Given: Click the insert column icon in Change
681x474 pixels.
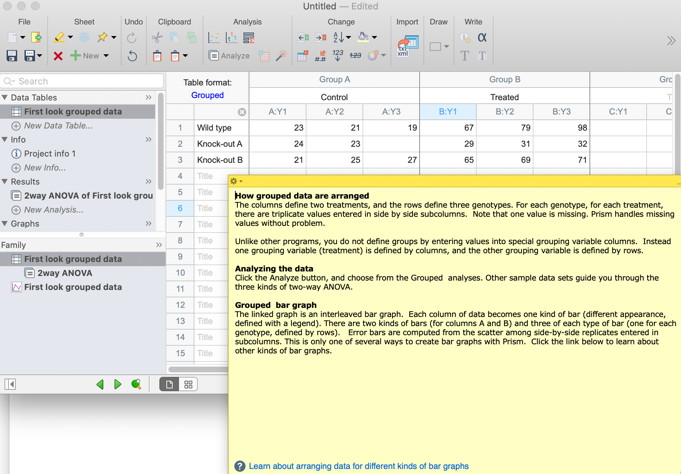Looking at the screenshot, I should [x=303, y=38].
